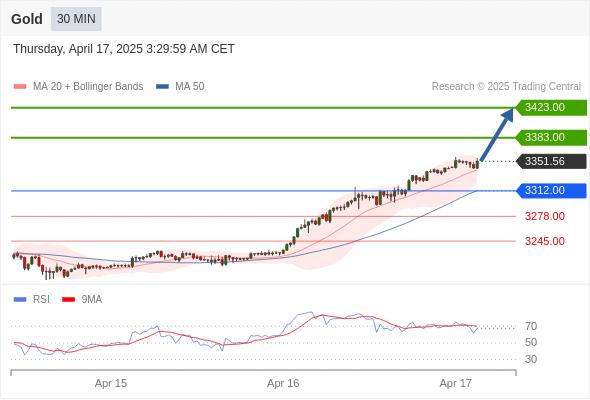Screen dimensions: 590x400
Task: Select the 3312.00 pivot price label
Action: [x=551, y=190]
